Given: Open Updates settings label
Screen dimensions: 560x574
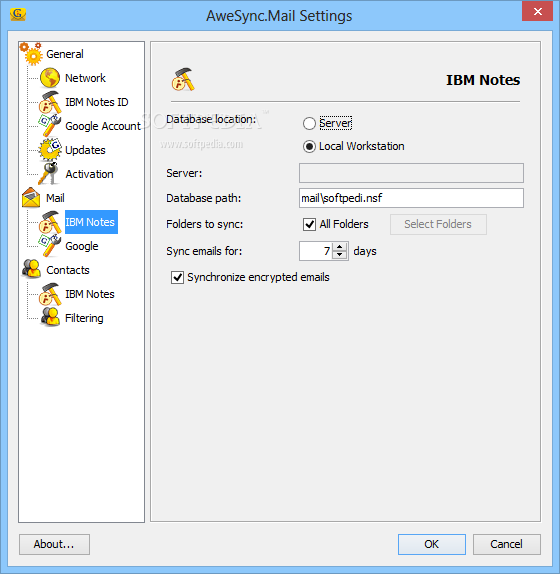Looking at the screenshot, I should (x=85, y=150).
